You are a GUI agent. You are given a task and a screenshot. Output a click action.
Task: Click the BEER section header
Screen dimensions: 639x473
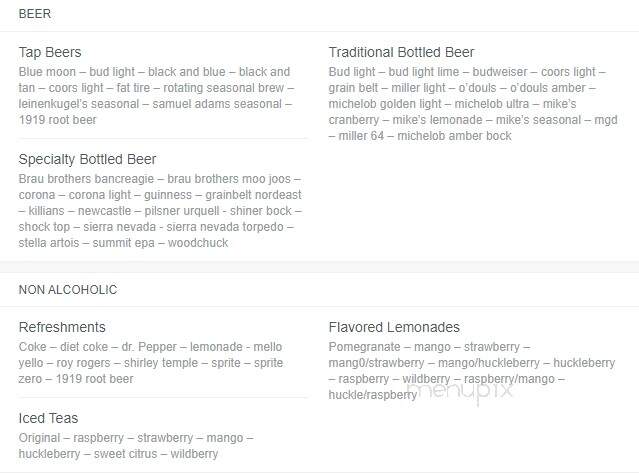35,14
